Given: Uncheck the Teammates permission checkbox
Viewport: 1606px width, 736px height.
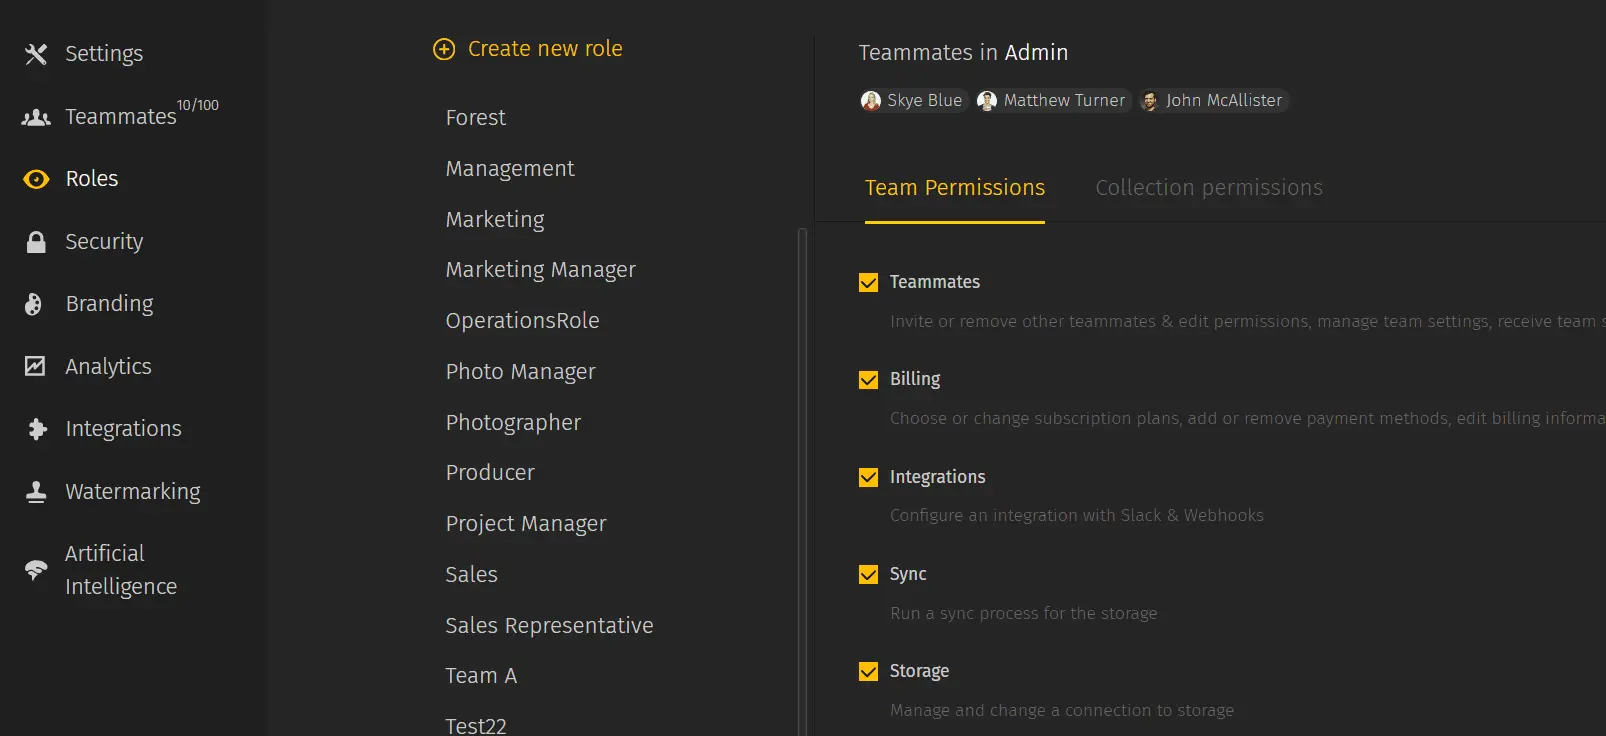Looking at the screenshot, I should (x=868, y=283).
